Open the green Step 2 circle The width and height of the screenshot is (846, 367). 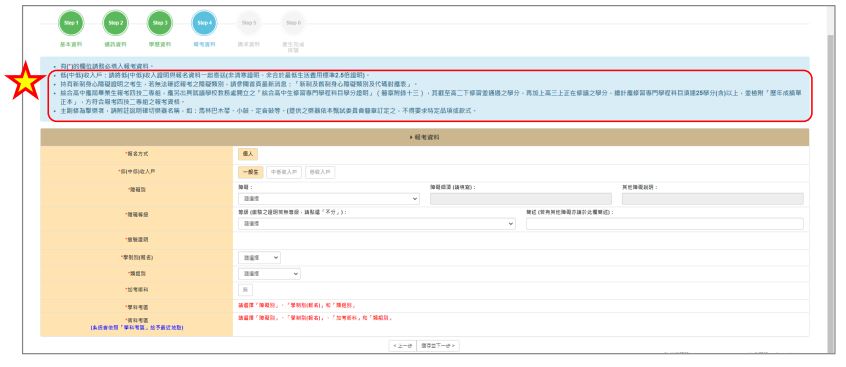point(115,23)
